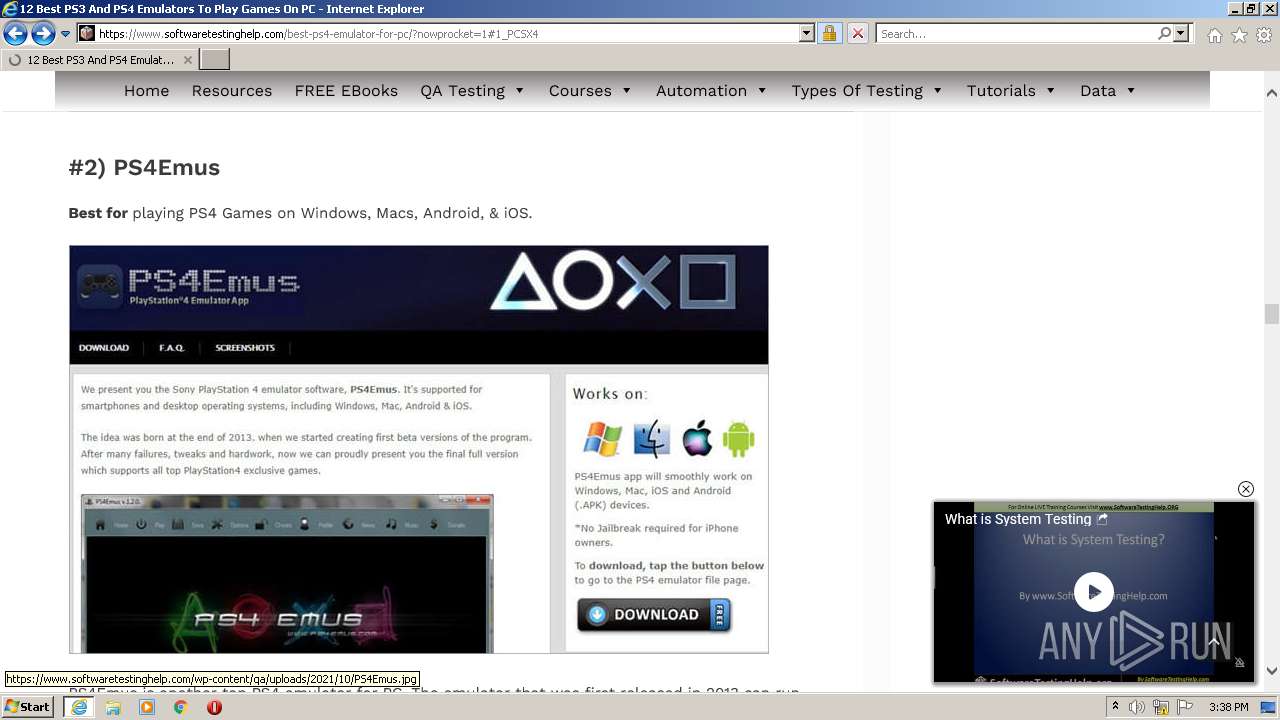Open Google Chrome from the taskbar
The height and width of the screenshot is (720, 1280).
180,707
